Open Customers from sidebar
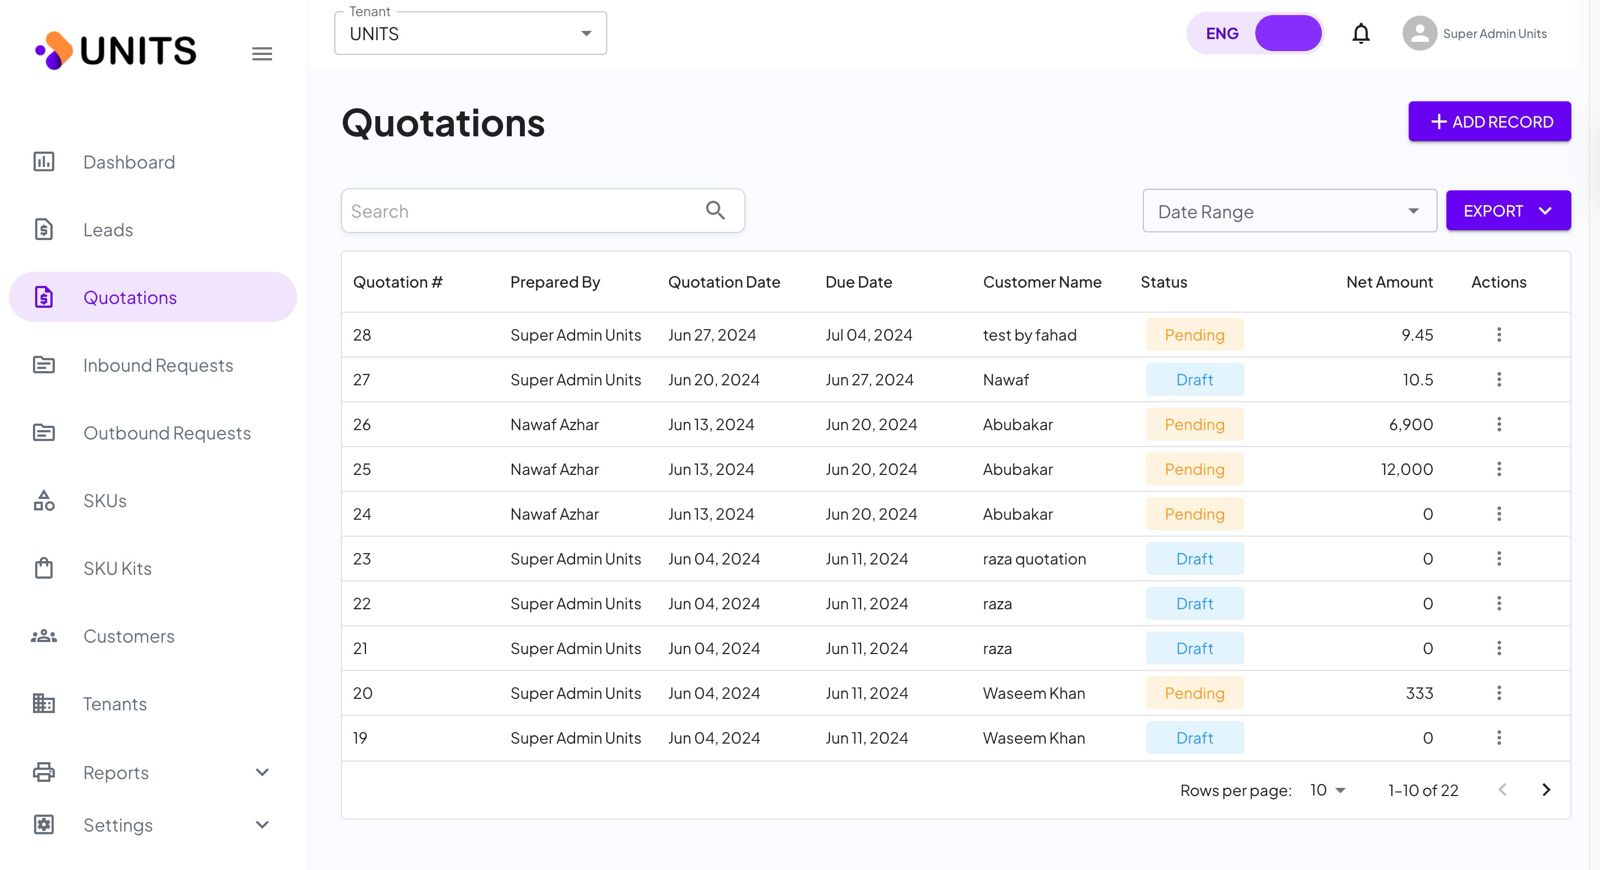 pyautogui.click(x=153, y=636)
